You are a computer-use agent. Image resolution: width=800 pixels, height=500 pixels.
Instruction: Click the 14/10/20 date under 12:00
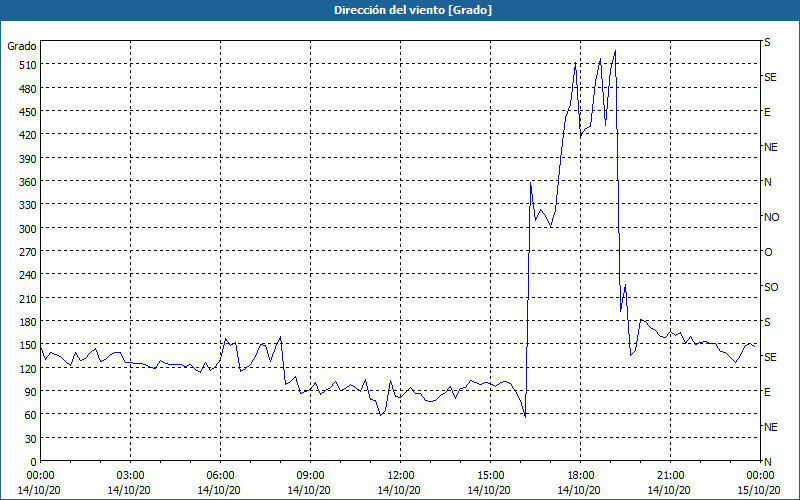tap(399, 490)
